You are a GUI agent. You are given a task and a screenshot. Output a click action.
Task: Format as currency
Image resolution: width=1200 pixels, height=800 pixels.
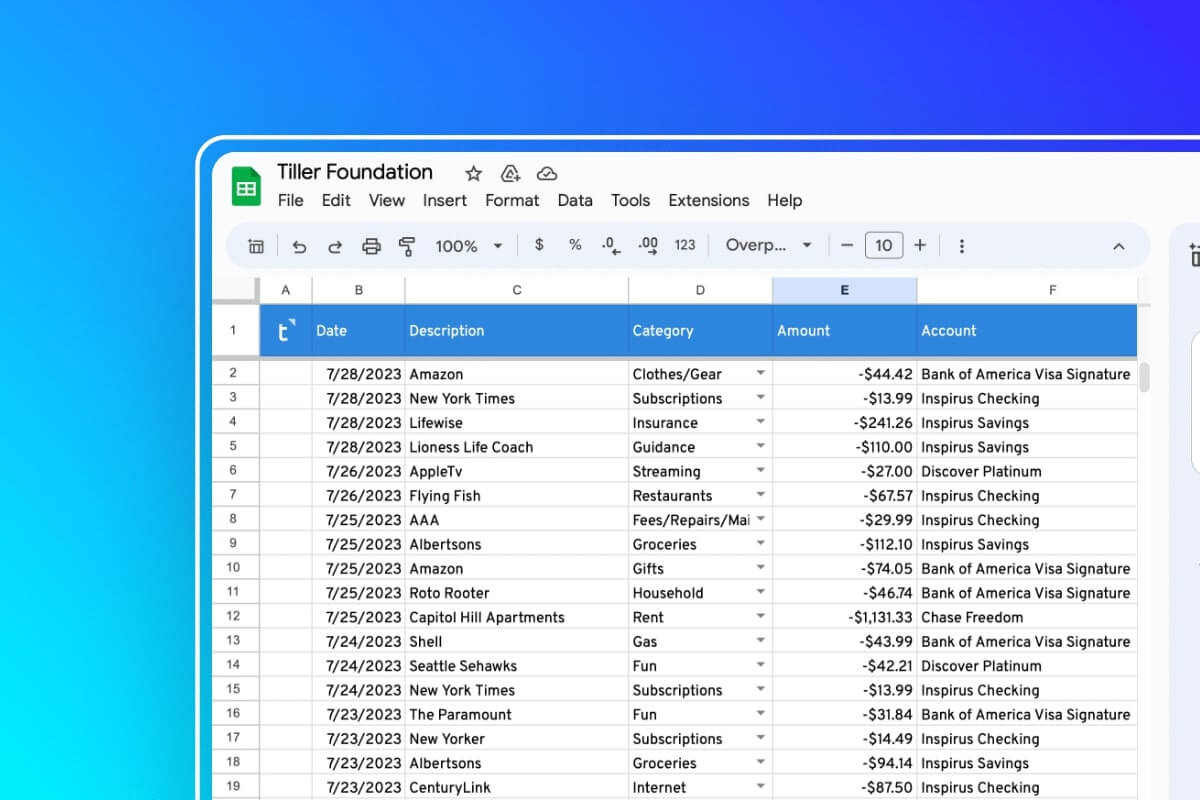(x=539, y=245)
